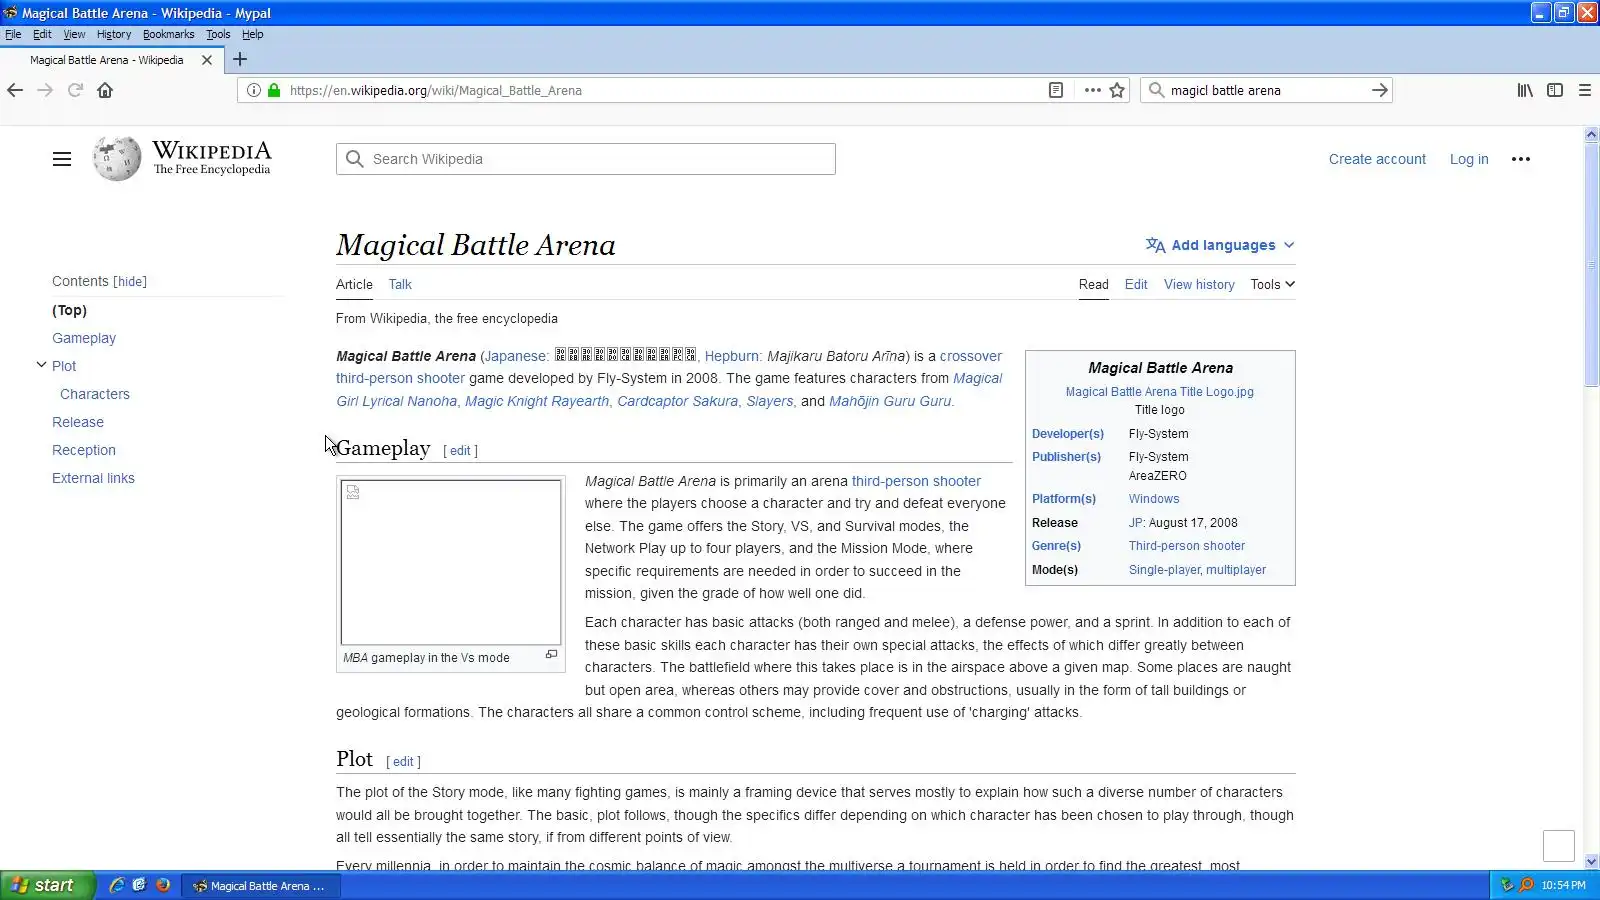Click the browser search box text
Screen dimensions: 1600x900
1225,90
